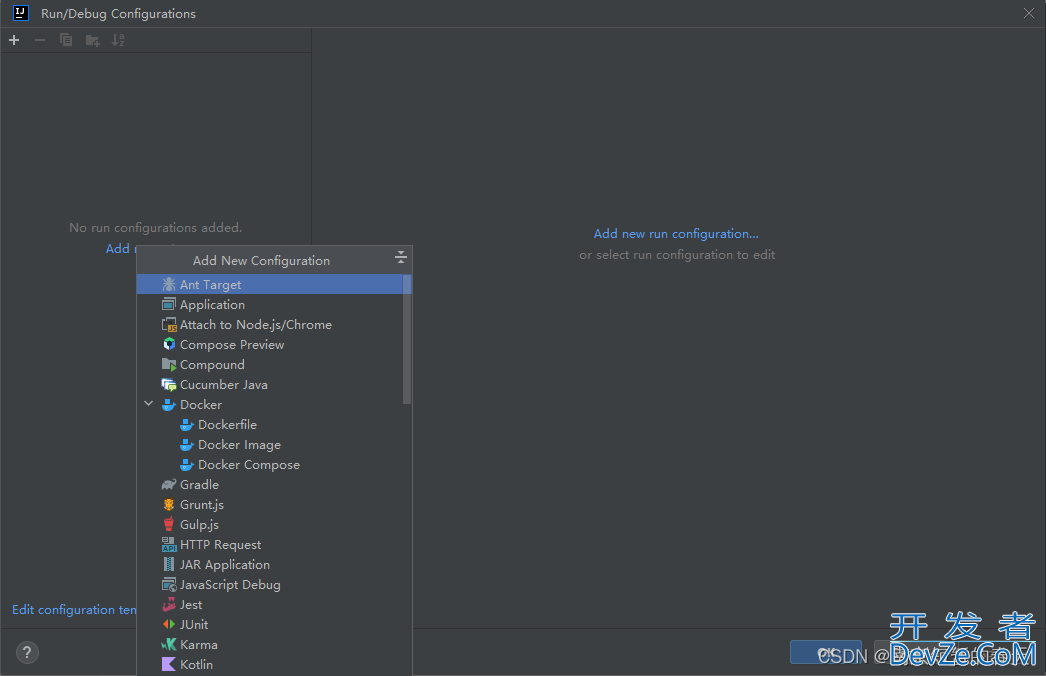Click the Gradle elephant icon
The height and width of the screenshot is (676, 1046).
169,484
